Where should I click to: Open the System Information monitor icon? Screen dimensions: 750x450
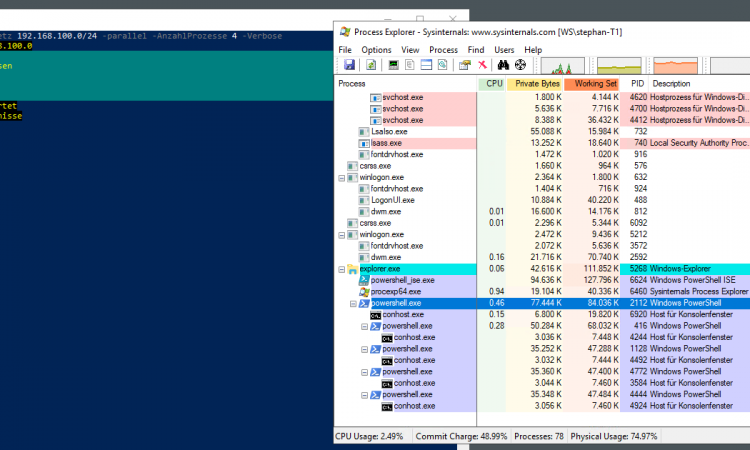tap(393, 65)
